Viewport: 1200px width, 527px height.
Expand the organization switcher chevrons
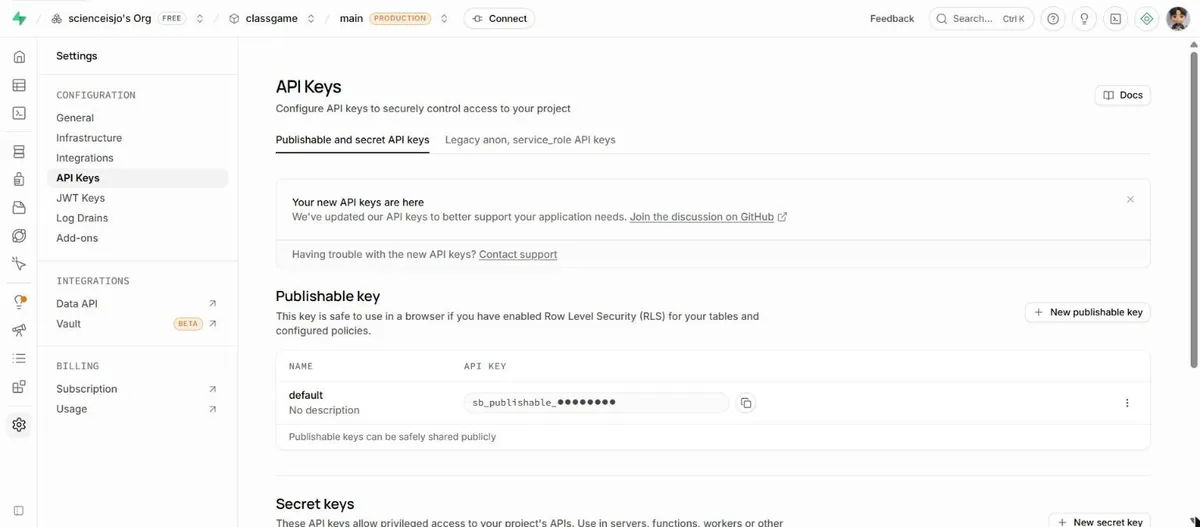(x=200, y=18)
